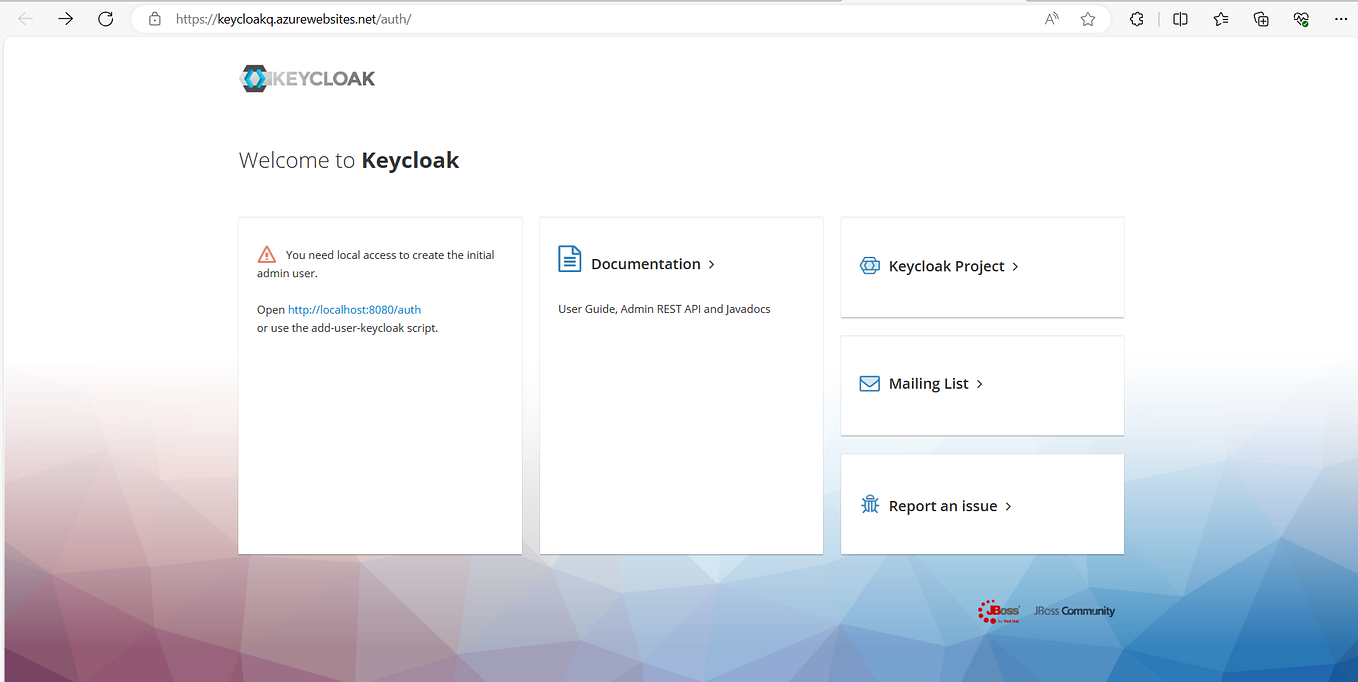
Task: Open the Read Aloud icon
Action: click(x=1051, y=19)
